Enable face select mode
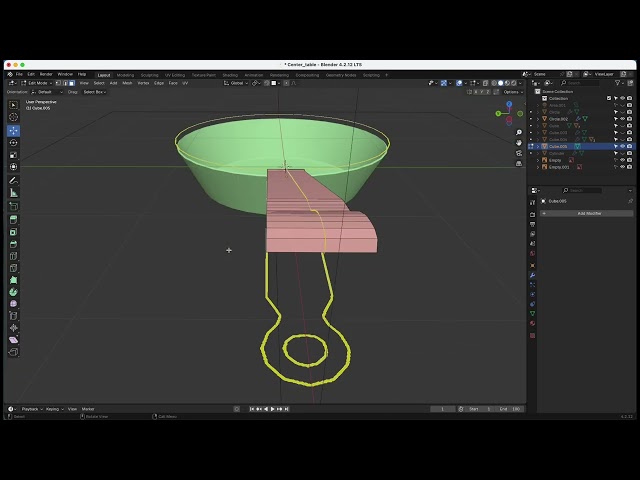 coord(72,83)
